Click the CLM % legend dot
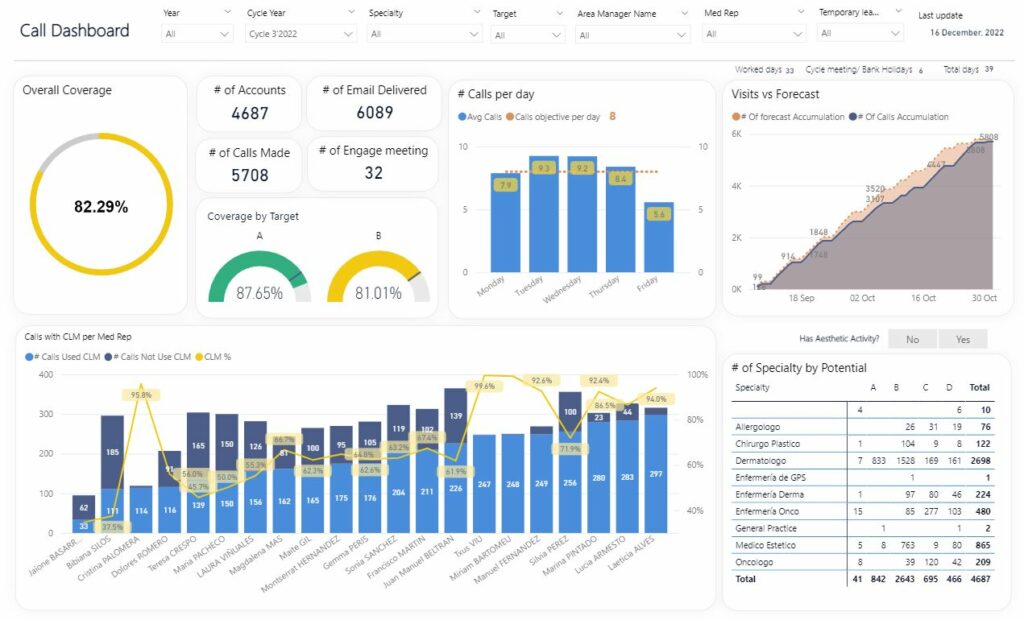1024x620 pixels. [x=198, y=356]
